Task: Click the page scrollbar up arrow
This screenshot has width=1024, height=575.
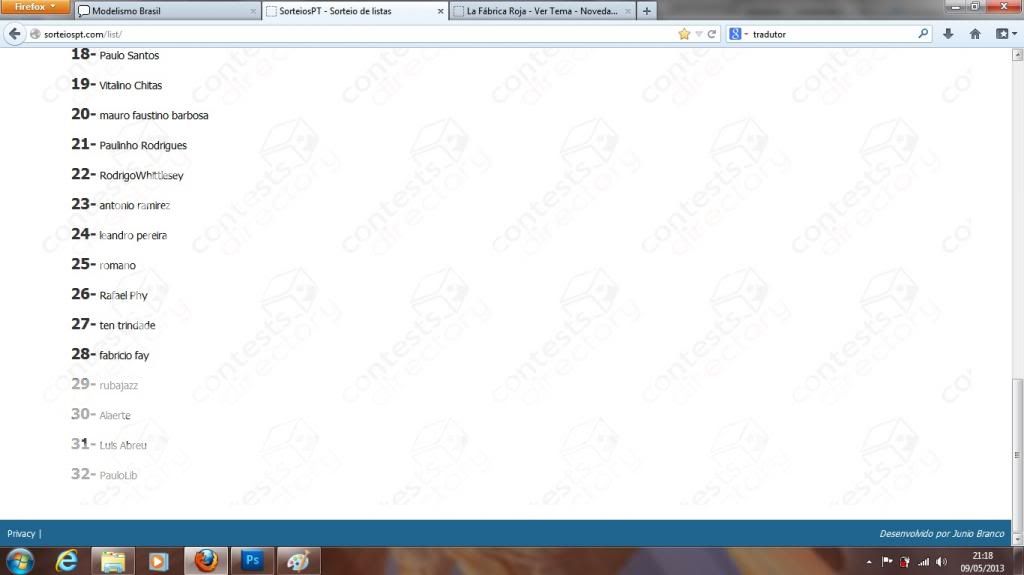Action: click(1017, 56)
